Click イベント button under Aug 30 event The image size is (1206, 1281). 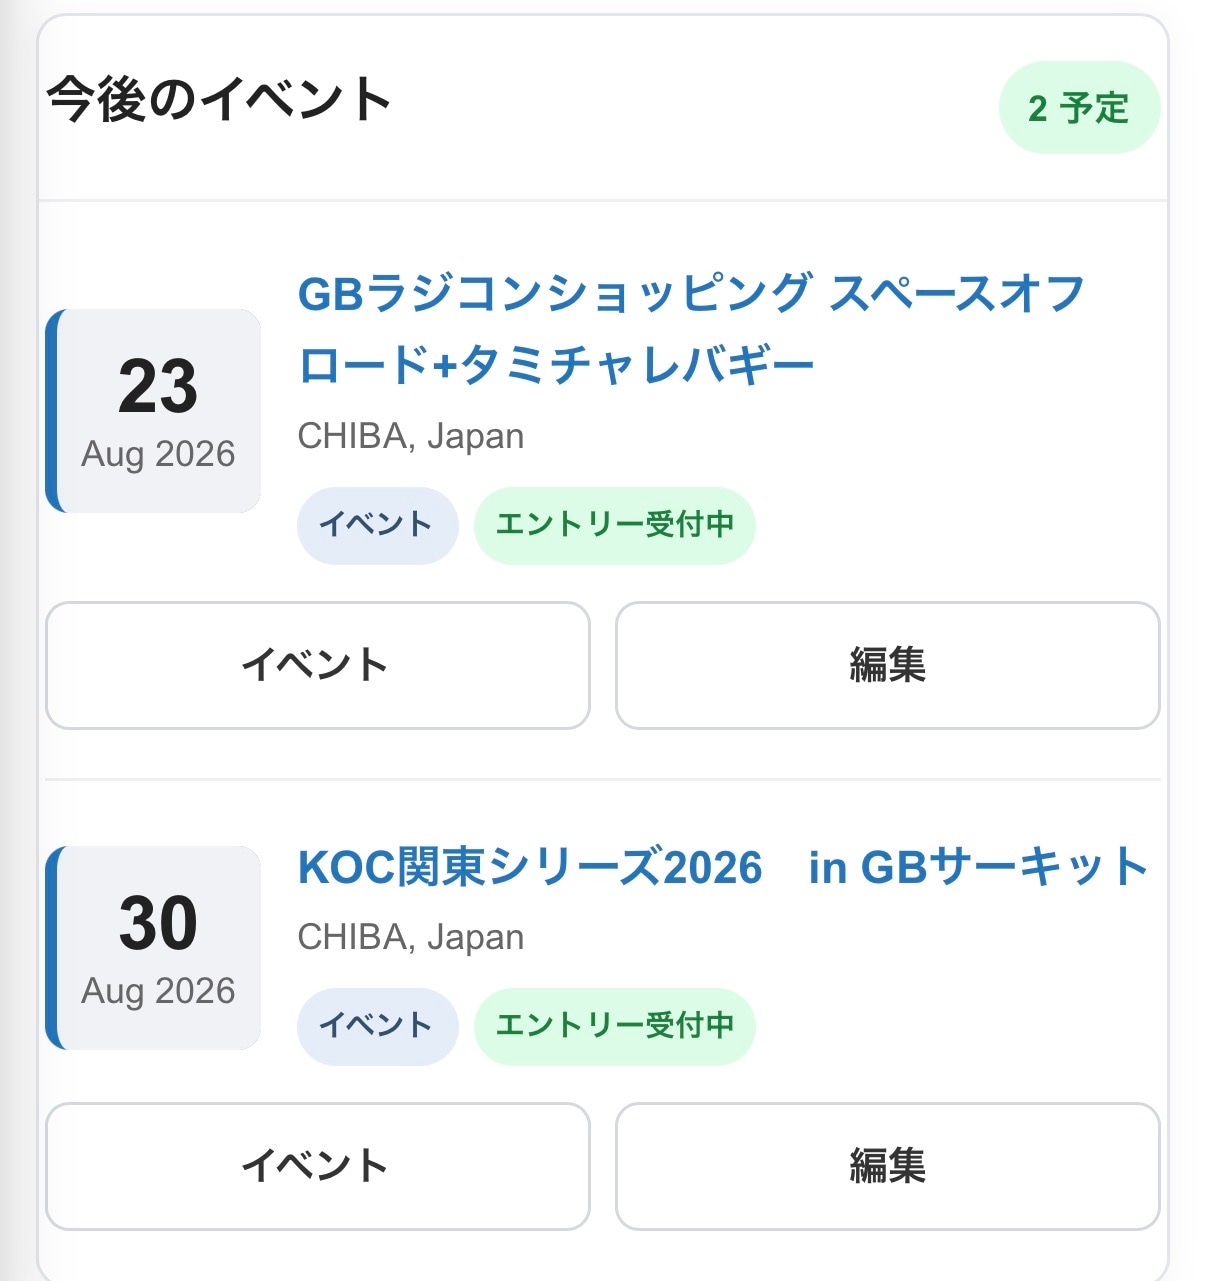(318, 1166)
